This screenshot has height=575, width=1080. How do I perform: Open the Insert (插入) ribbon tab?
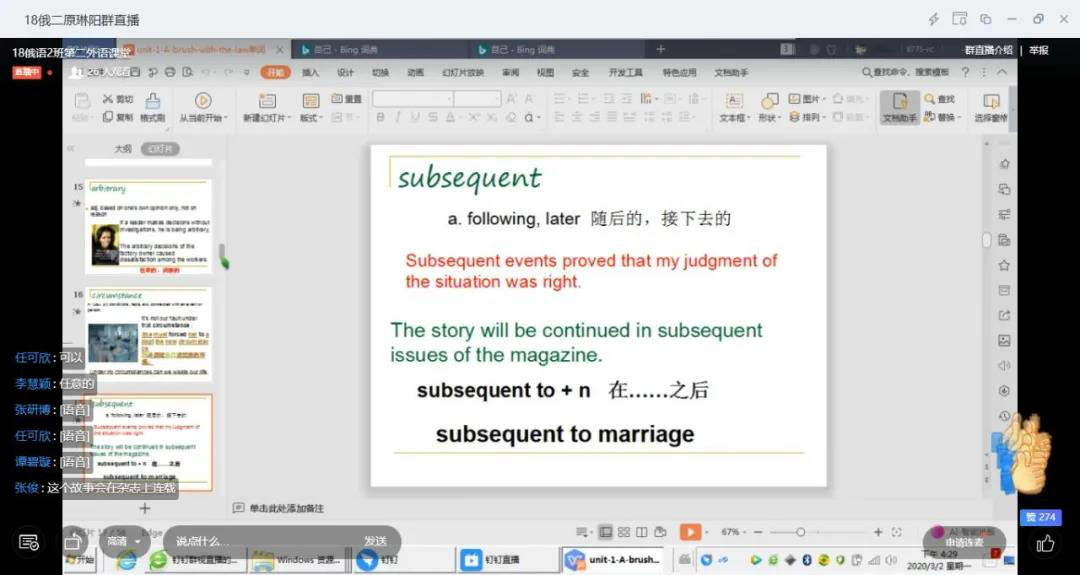tap(310, 73)
